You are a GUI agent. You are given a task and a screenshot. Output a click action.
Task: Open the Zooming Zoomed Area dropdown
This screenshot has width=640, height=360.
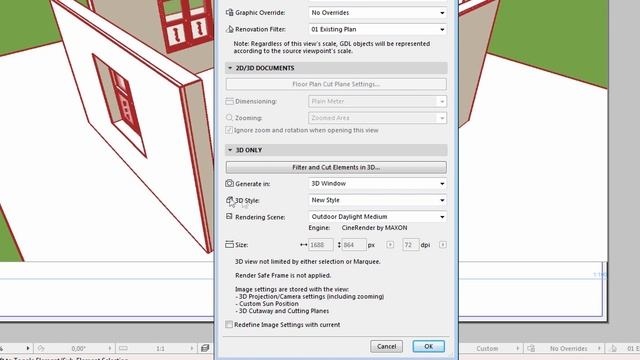pos(378,118)
